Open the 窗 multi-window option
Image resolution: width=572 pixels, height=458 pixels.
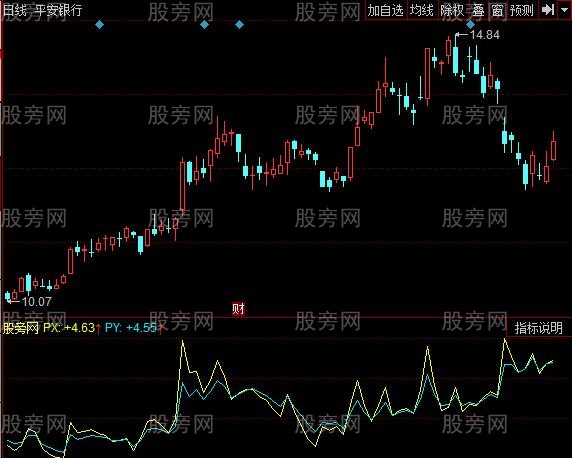click(x=497, y=10)
